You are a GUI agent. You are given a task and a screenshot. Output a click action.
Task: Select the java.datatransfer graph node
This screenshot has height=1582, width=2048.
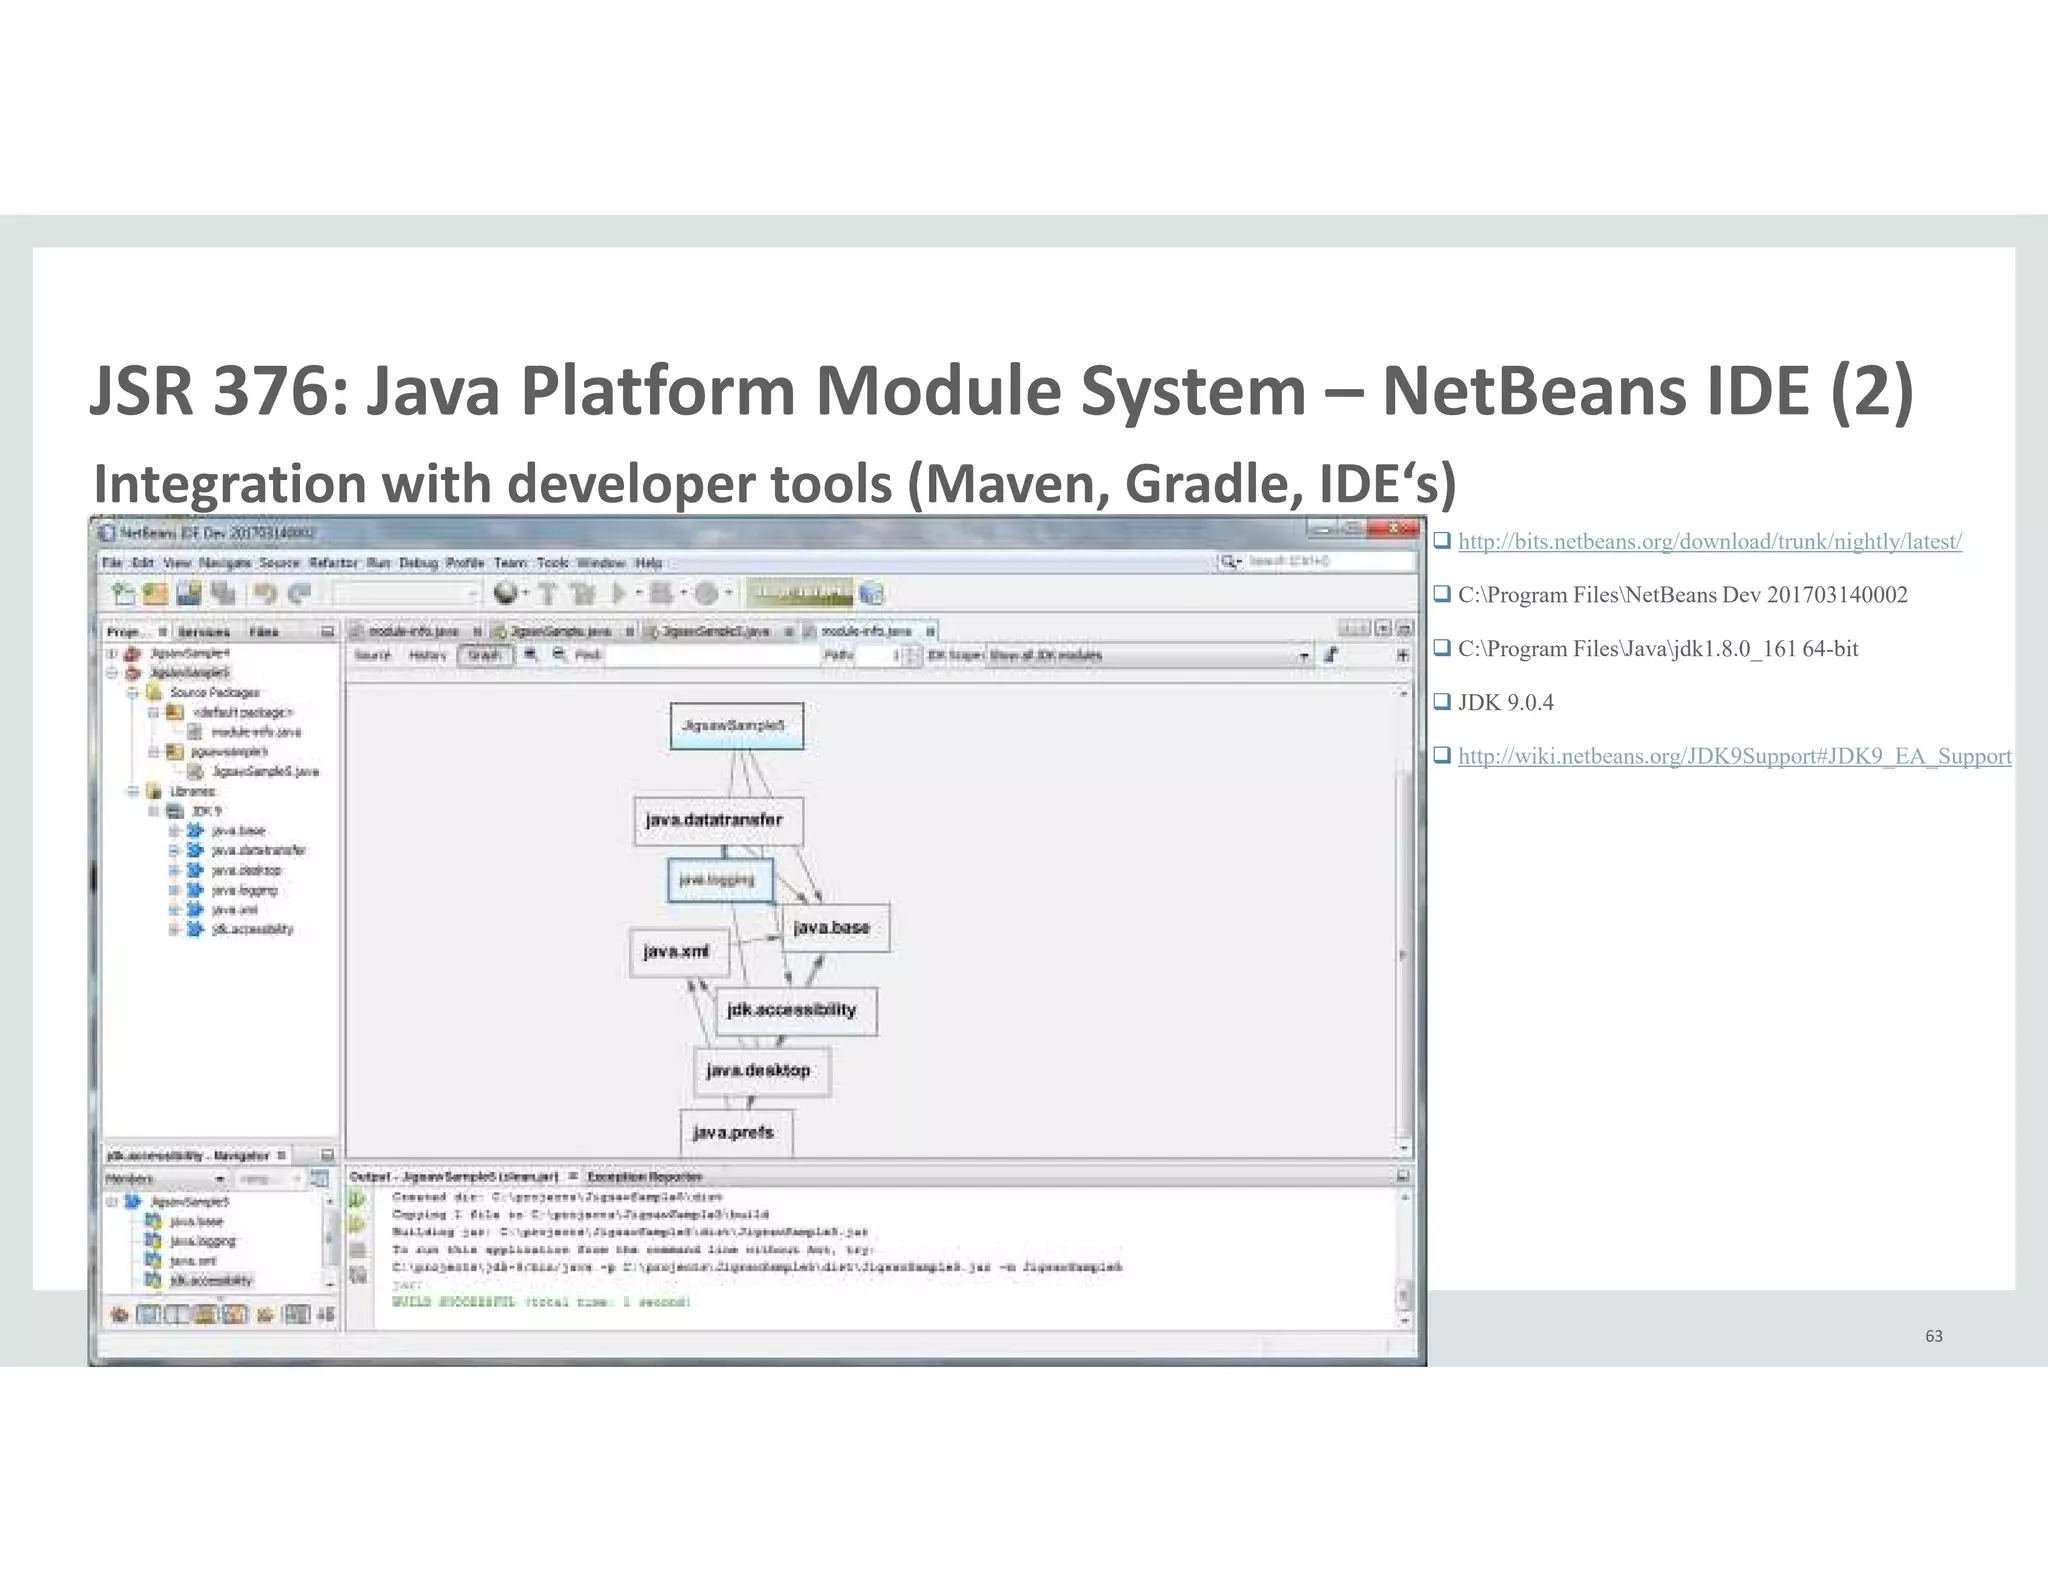pos(718,821)
